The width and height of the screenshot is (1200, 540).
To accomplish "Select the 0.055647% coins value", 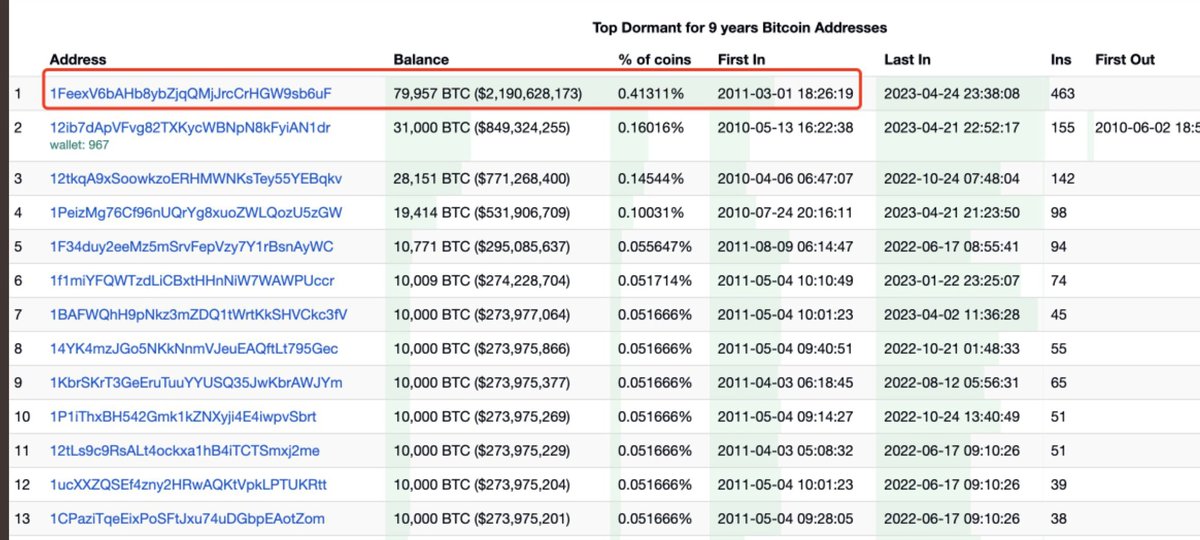I will [x=655, y=247].
